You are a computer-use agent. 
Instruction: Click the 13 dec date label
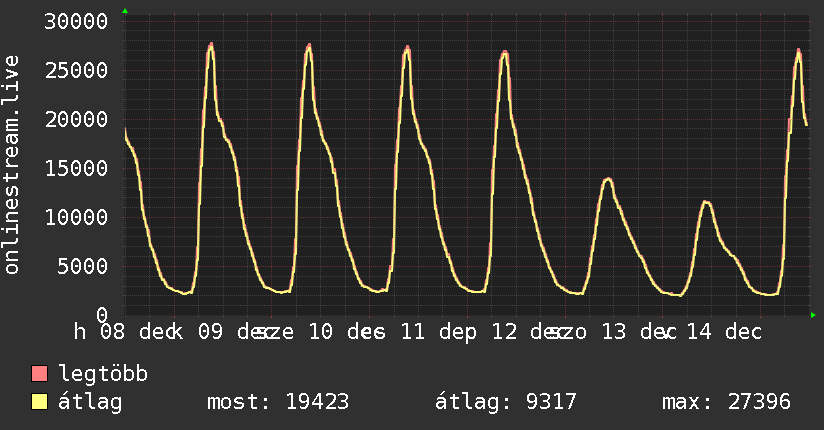(x=640, y=332)
